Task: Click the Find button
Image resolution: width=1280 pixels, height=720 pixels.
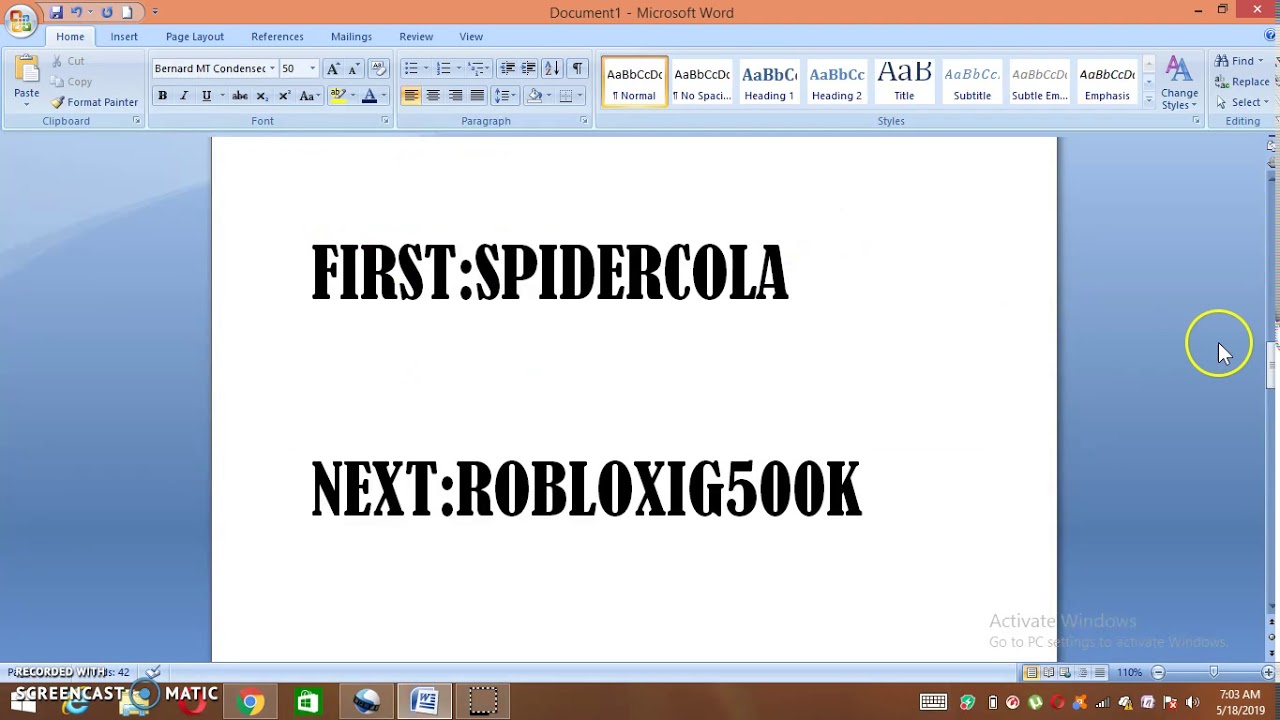Action: (1240, 61)
